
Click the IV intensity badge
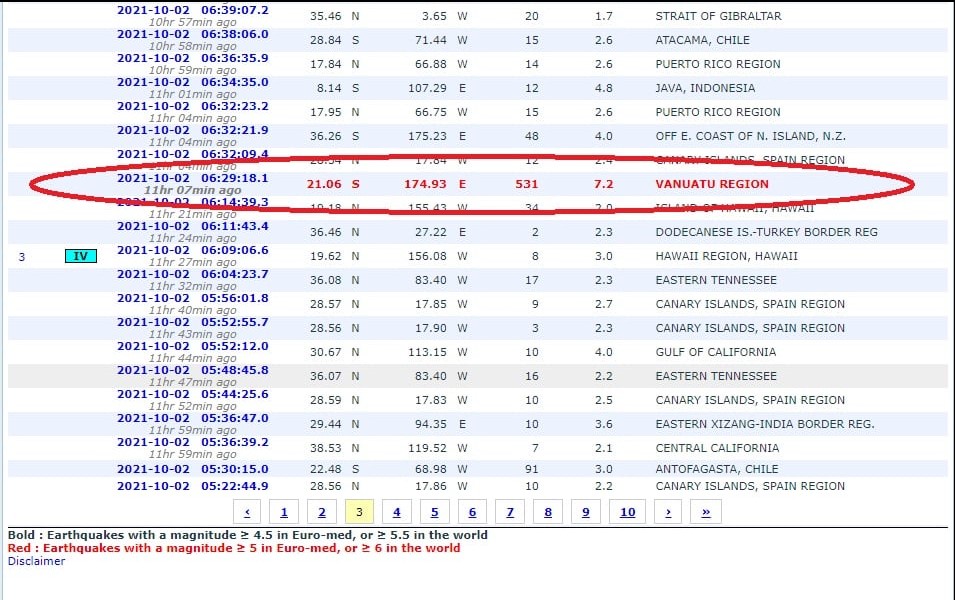point(82,256)
